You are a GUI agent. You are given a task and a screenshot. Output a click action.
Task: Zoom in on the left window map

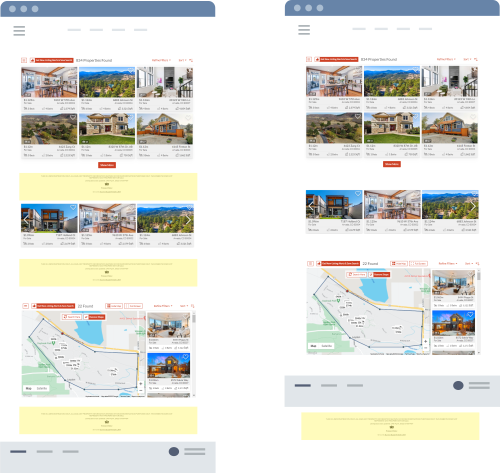click(141, 384)
